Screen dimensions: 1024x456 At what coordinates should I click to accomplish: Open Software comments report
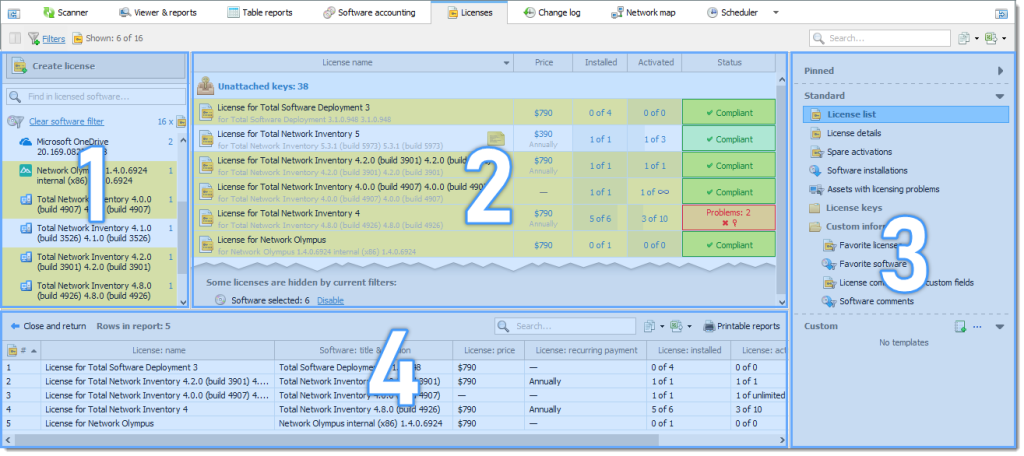point(876,301)
